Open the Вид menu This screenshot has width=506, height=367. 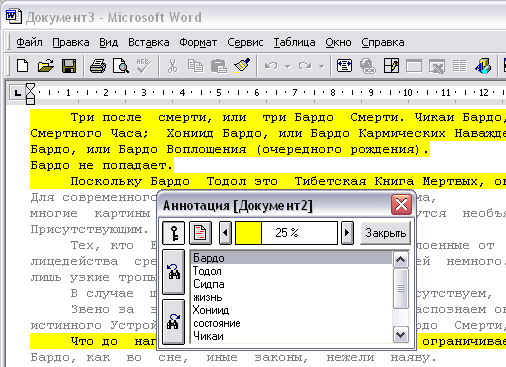coord(109,42)
